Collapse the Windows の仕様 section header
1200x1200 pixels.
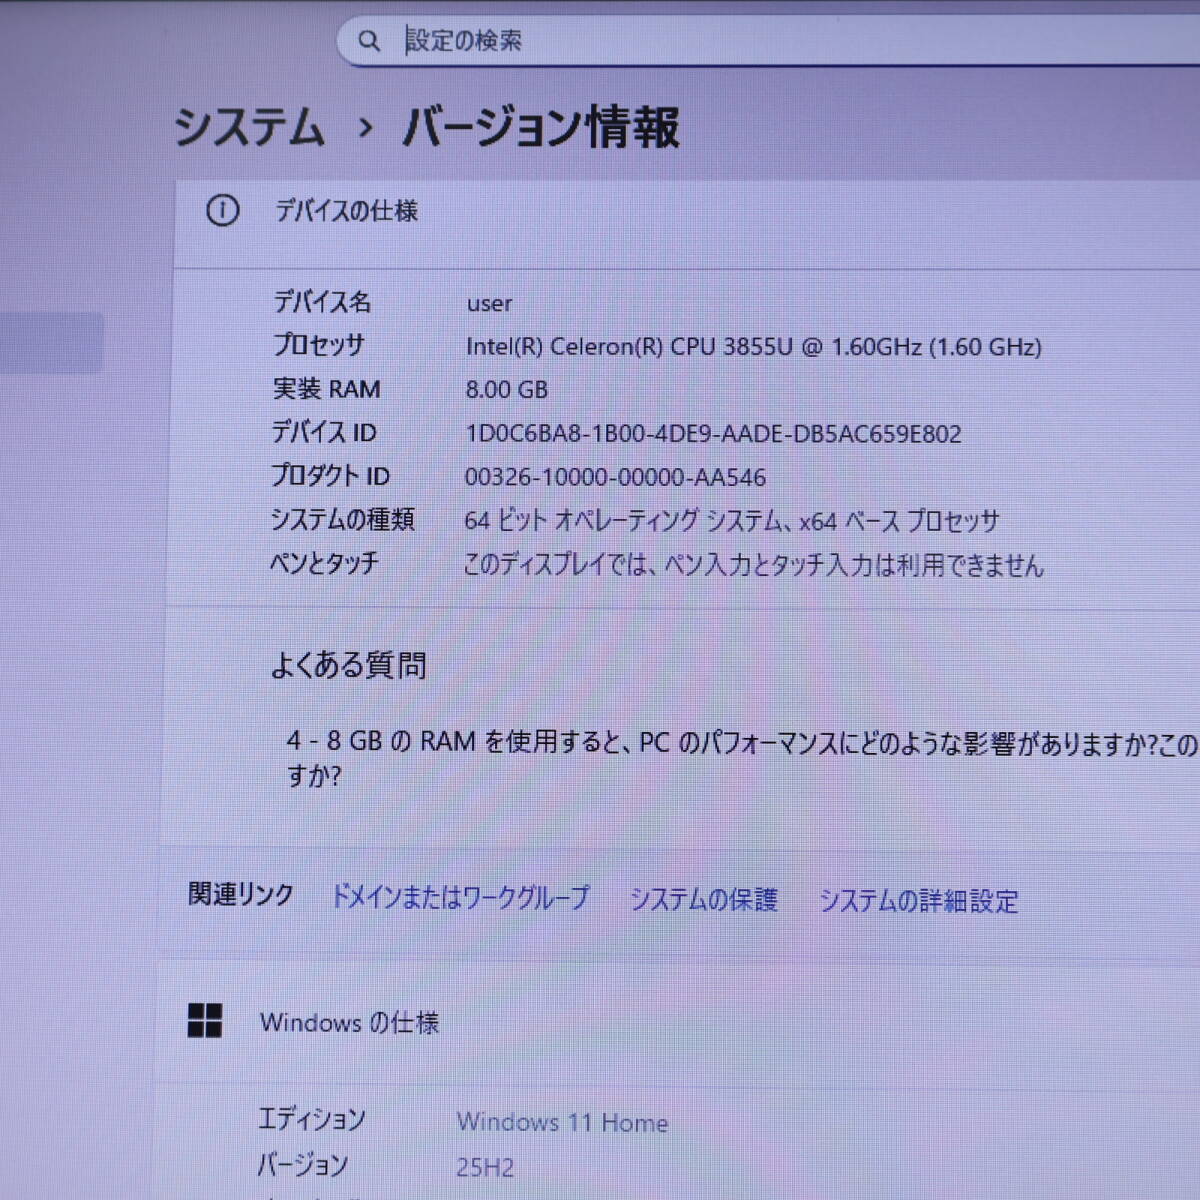point(678,1023)
